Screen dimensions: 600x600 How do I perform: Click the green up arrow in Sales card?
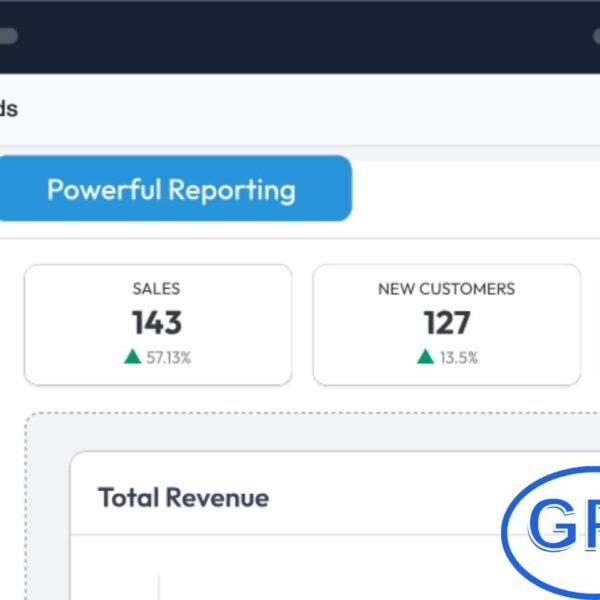pos(132,357)
